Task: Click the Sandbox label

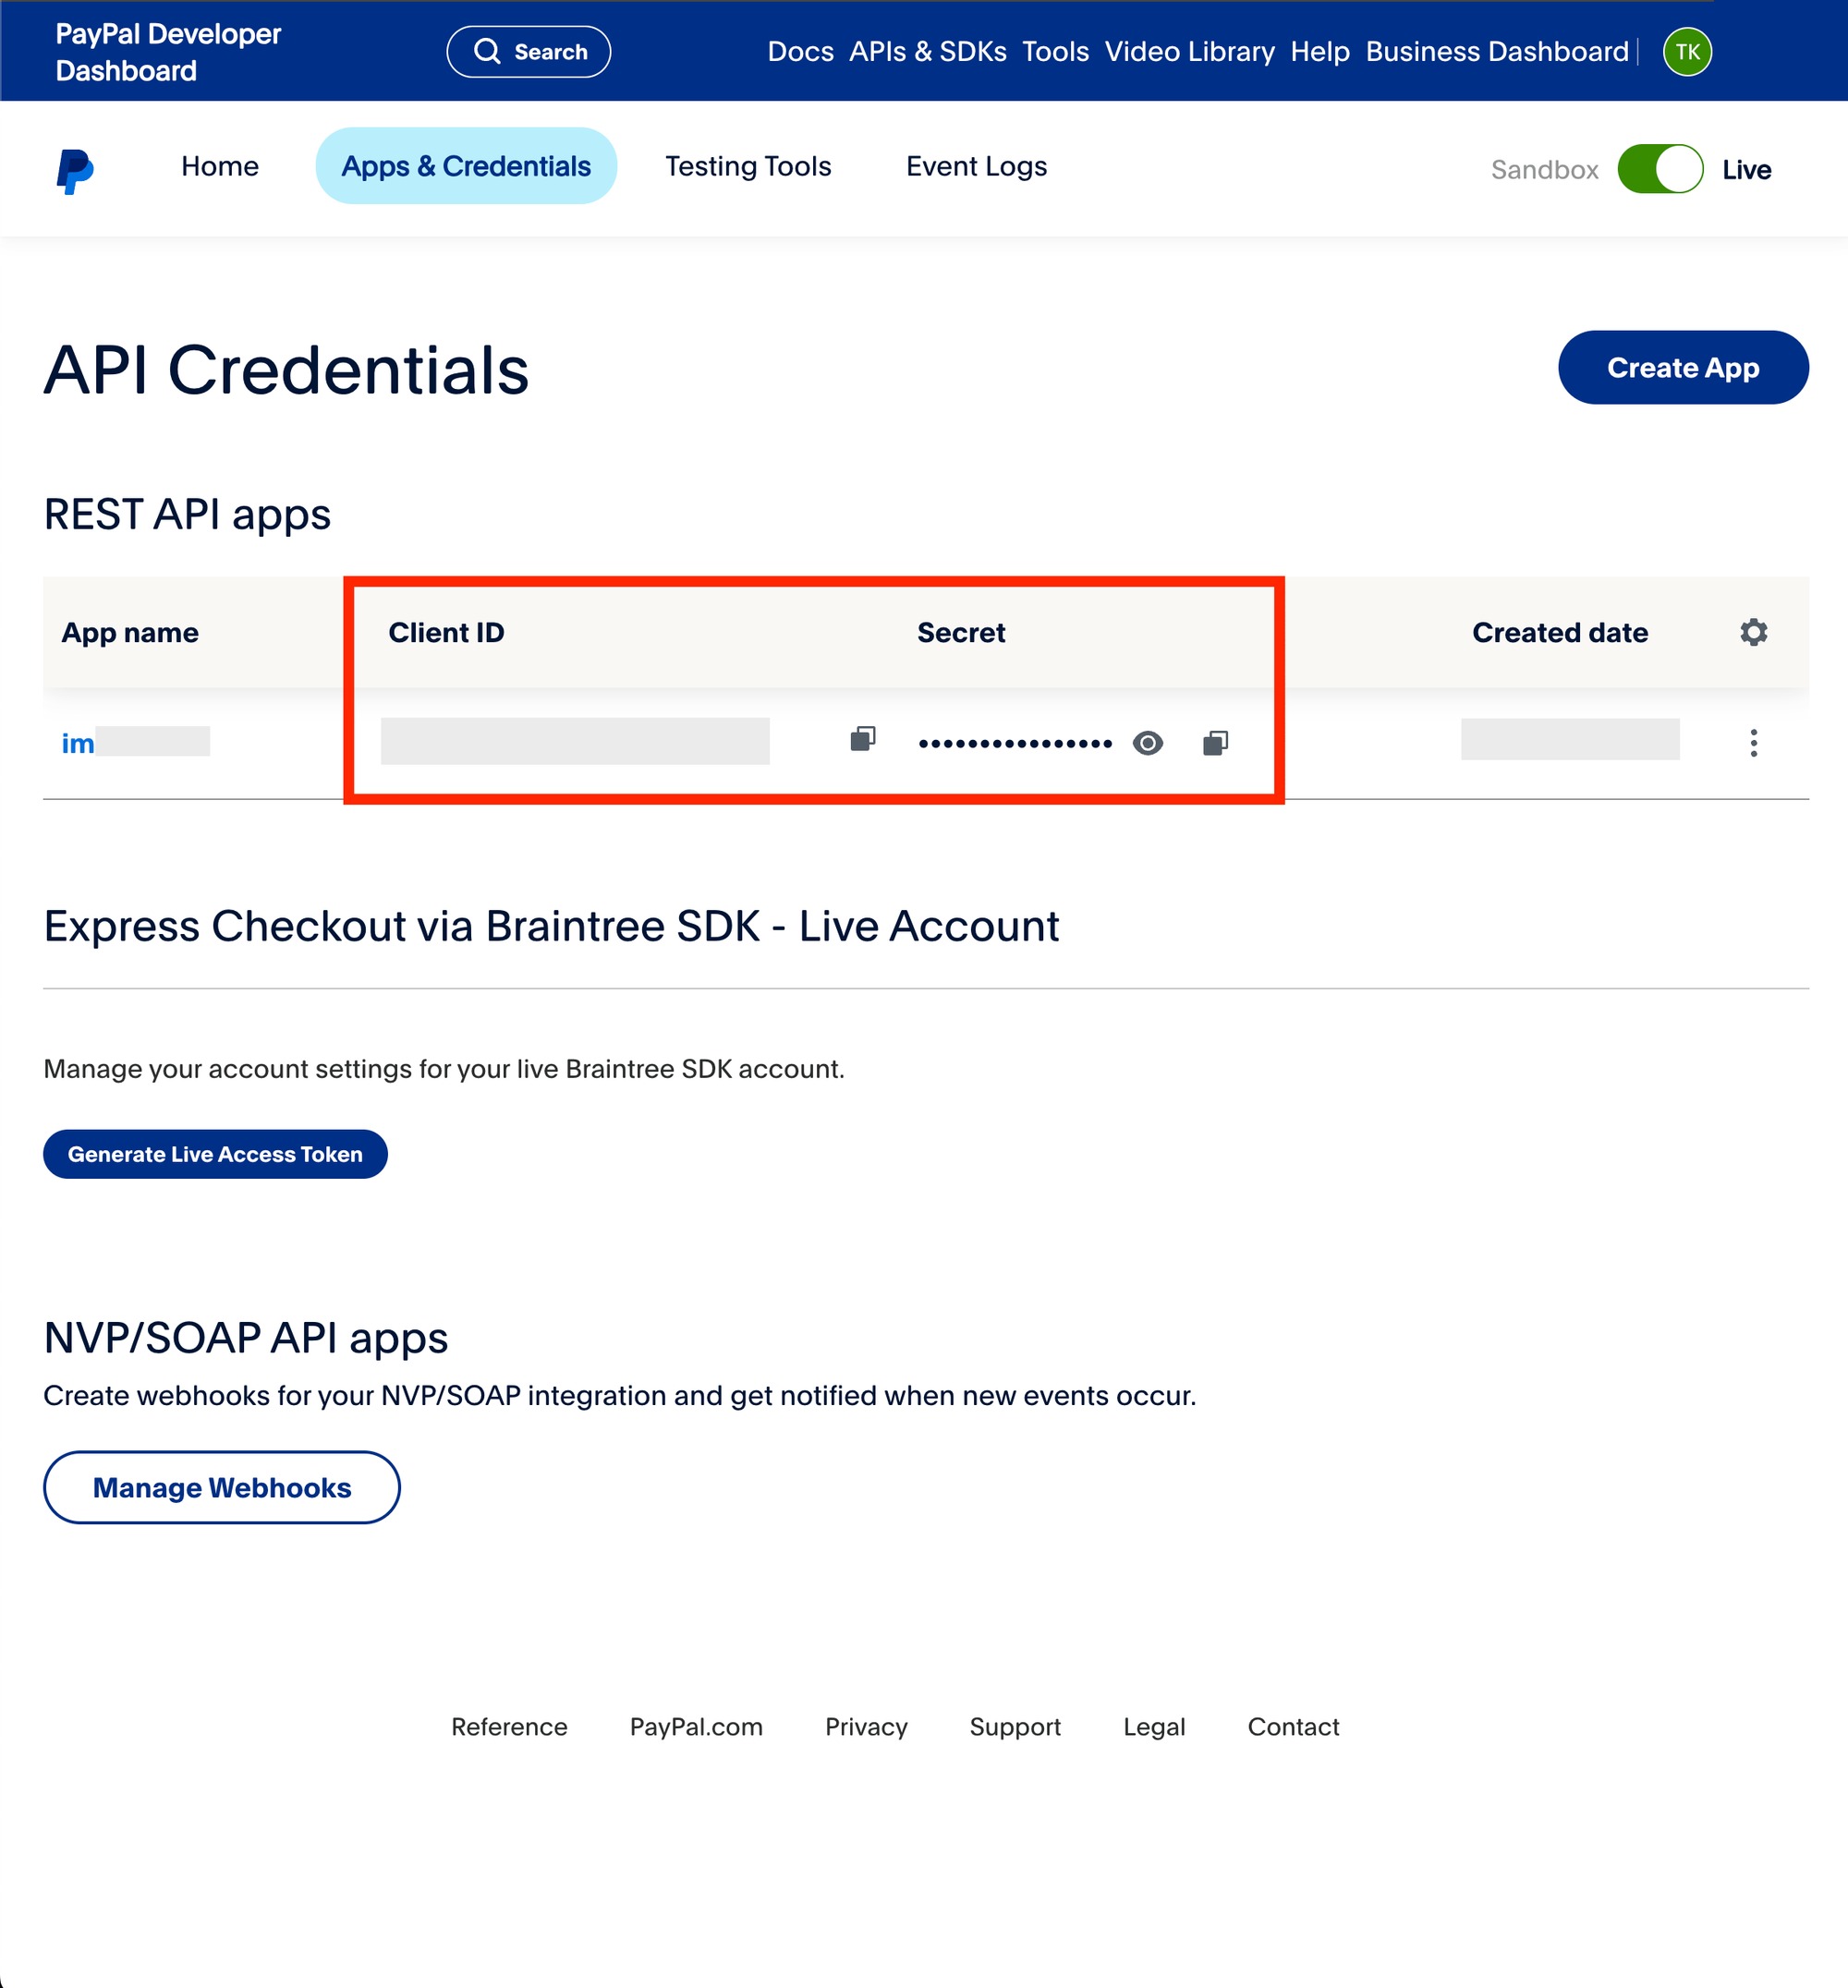Action: pos(1544,170)
